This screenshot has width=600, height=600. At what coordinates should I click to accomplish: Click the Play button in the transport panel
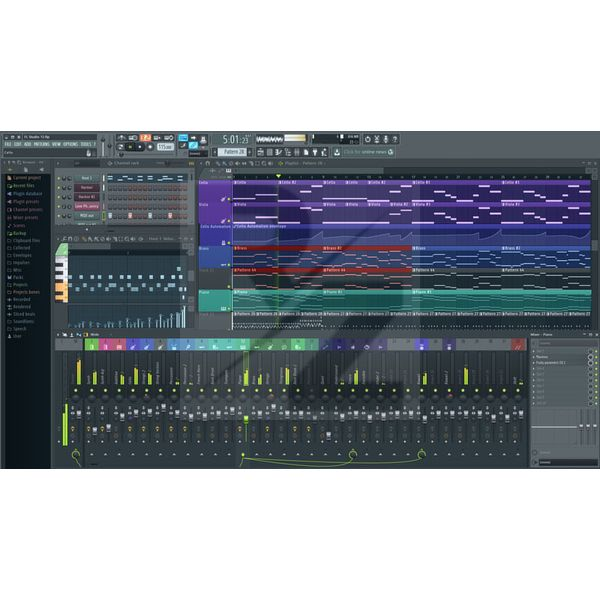130,147
